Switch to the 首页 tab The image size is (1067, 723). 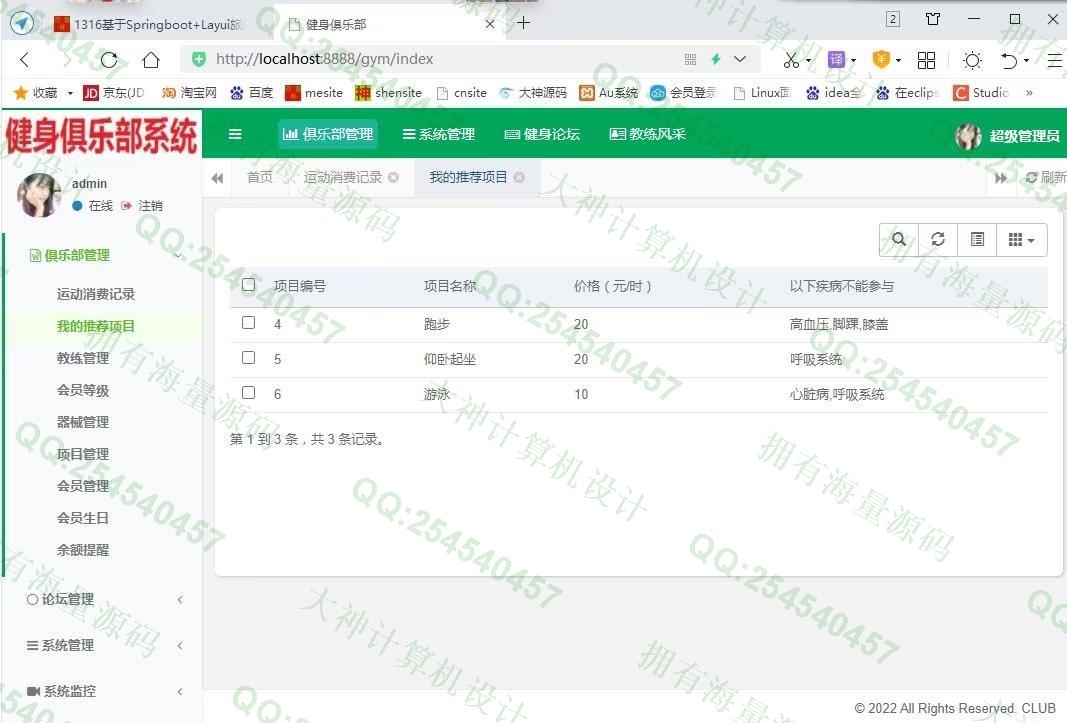point(260,178)
